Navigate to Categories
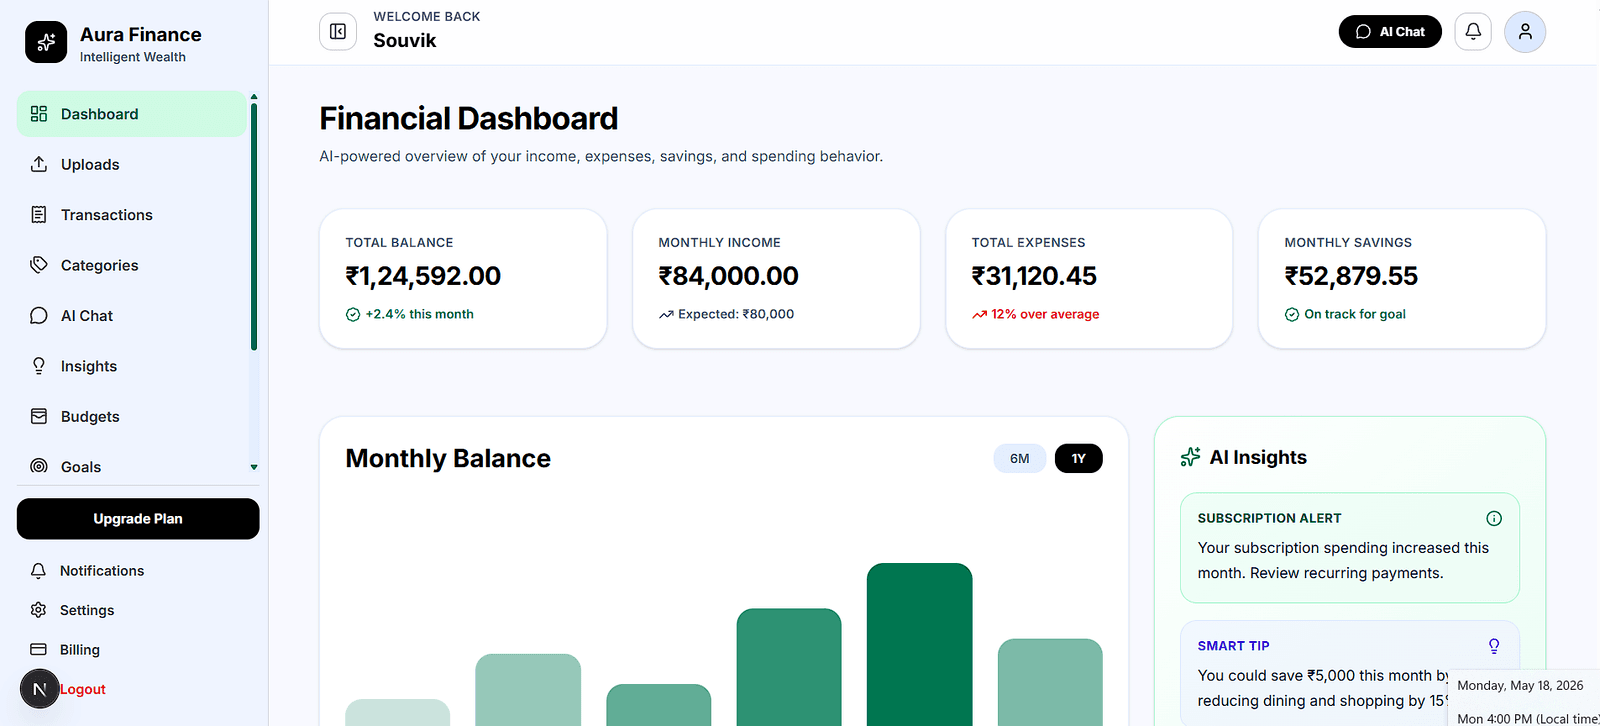 pos(132,265)
